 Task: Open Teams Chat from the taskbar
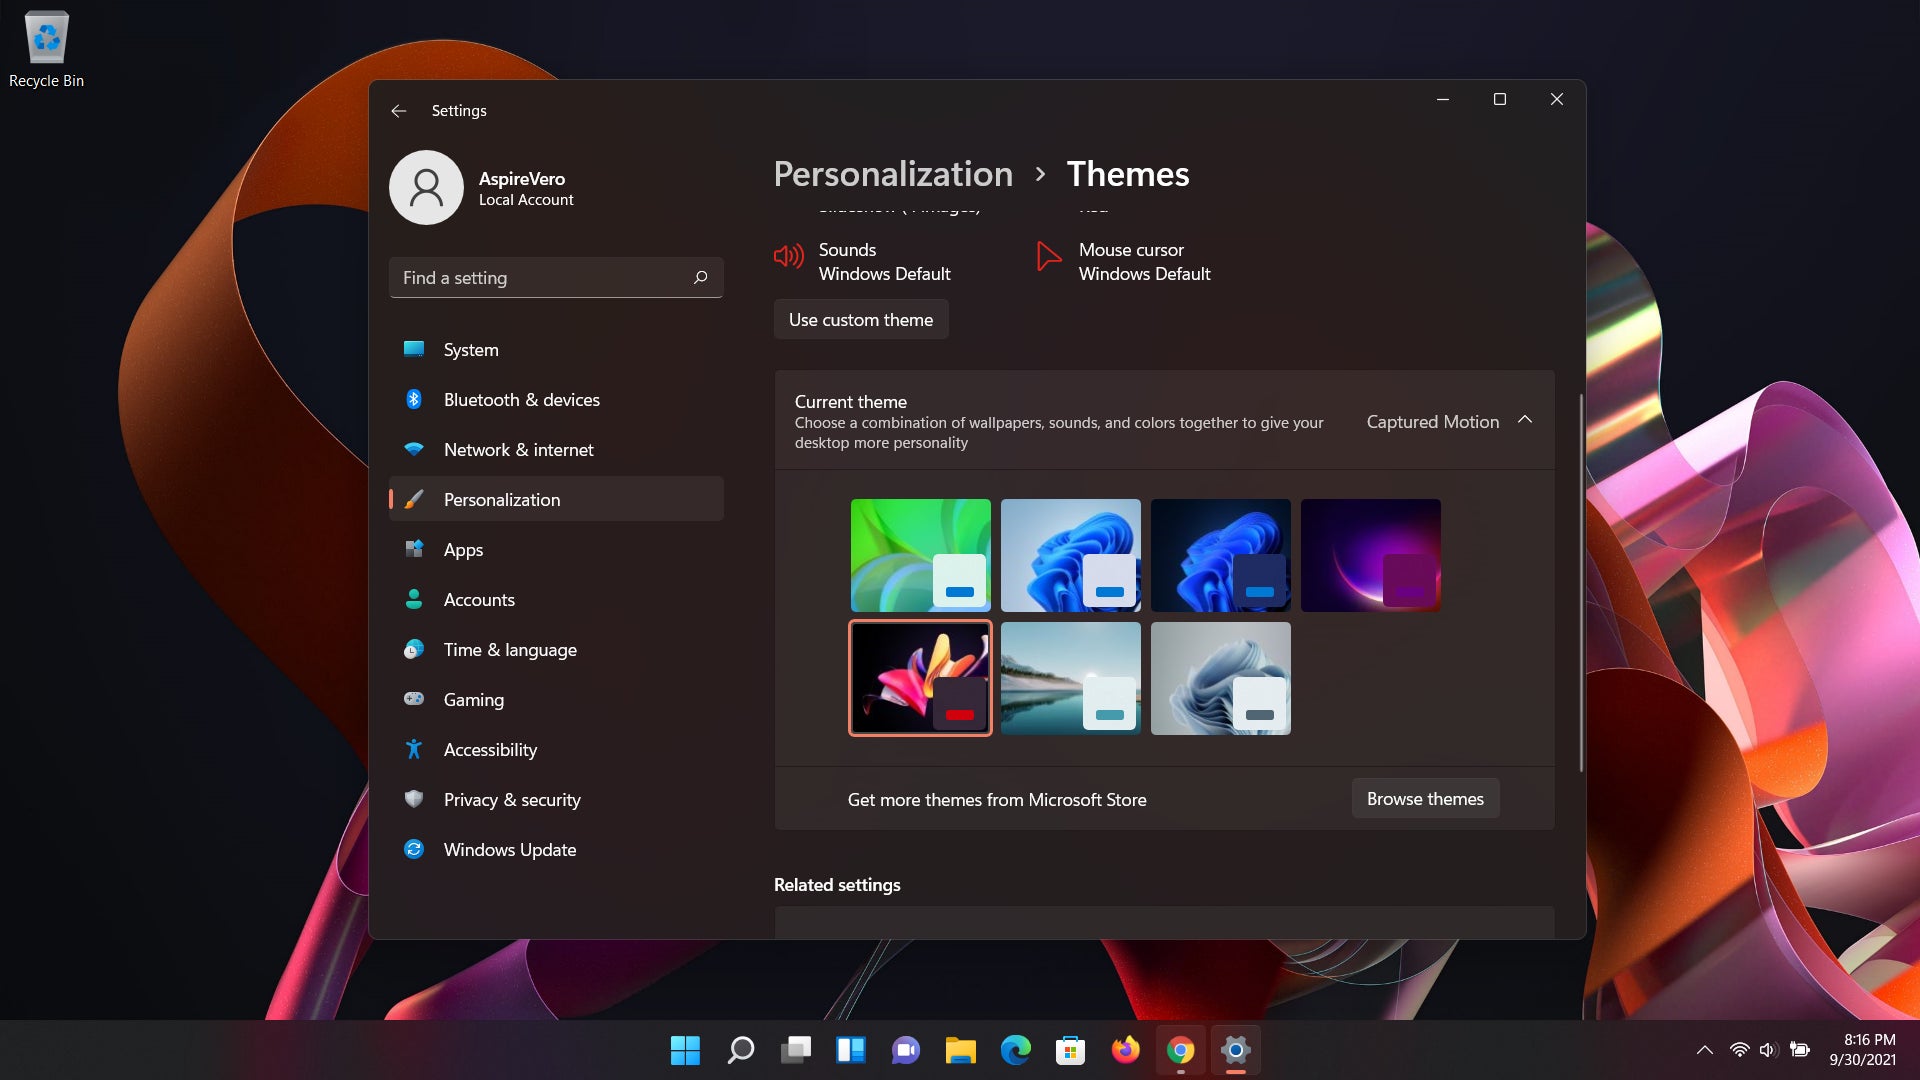906,1050
